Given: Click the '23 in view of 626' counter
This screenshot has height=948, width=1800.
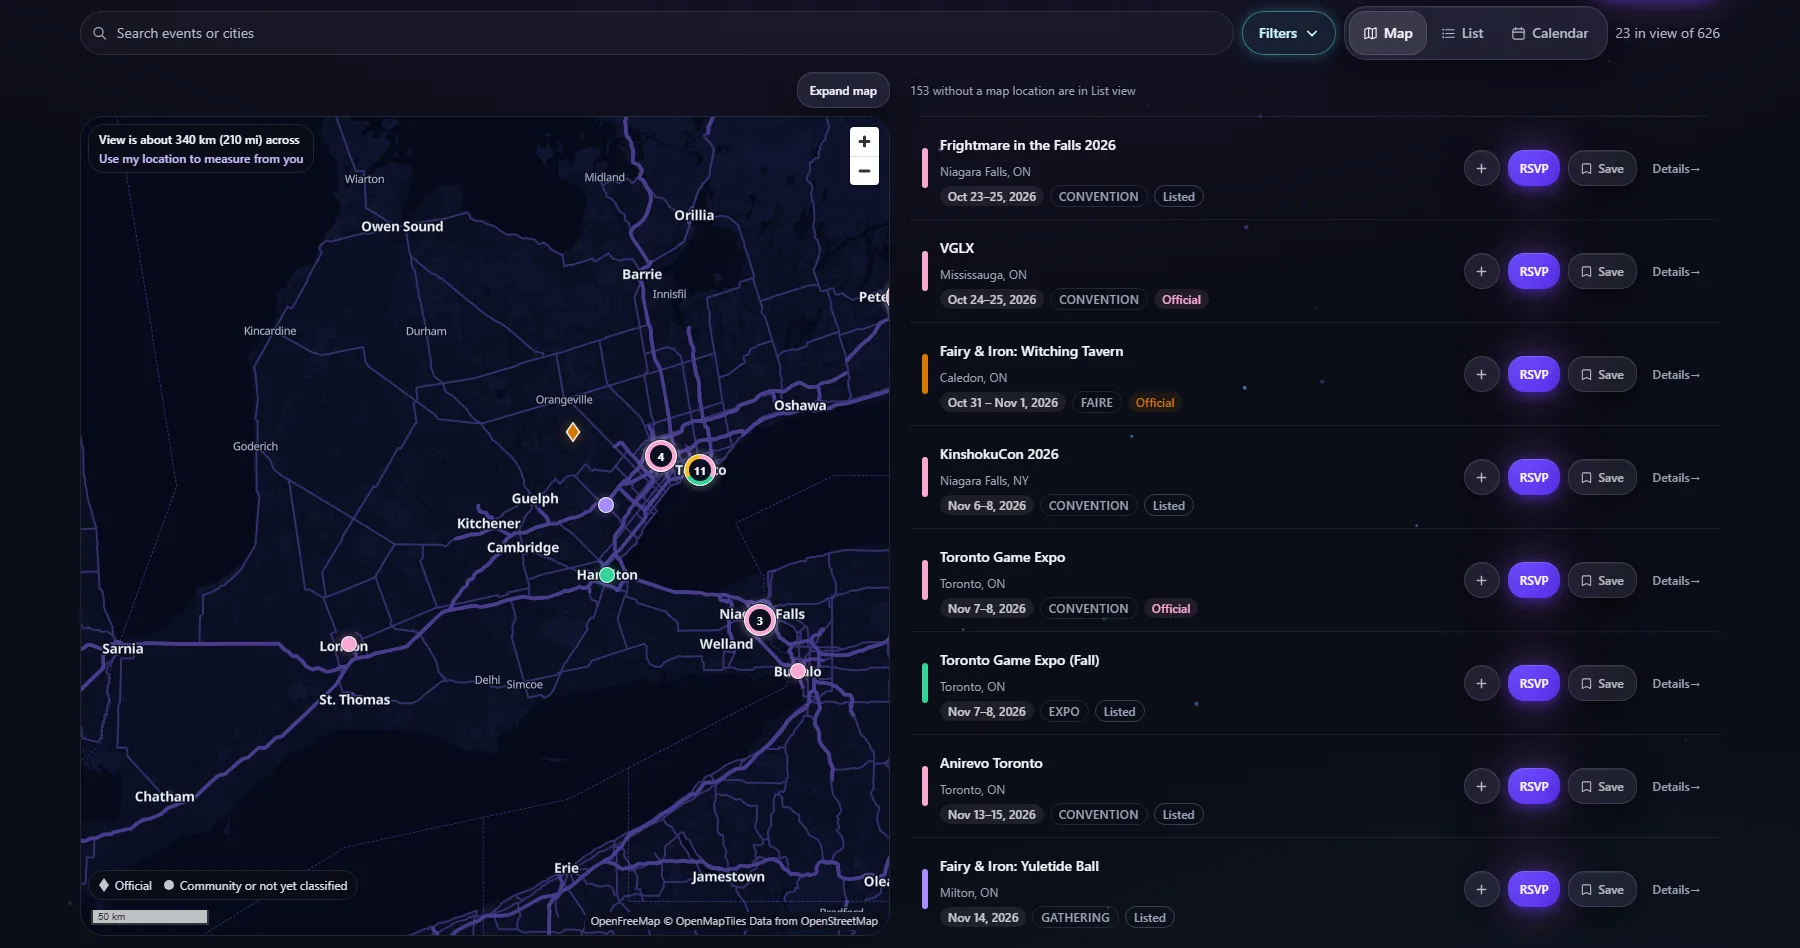Looking at the screenshot, I should [x=1667, y=33].
